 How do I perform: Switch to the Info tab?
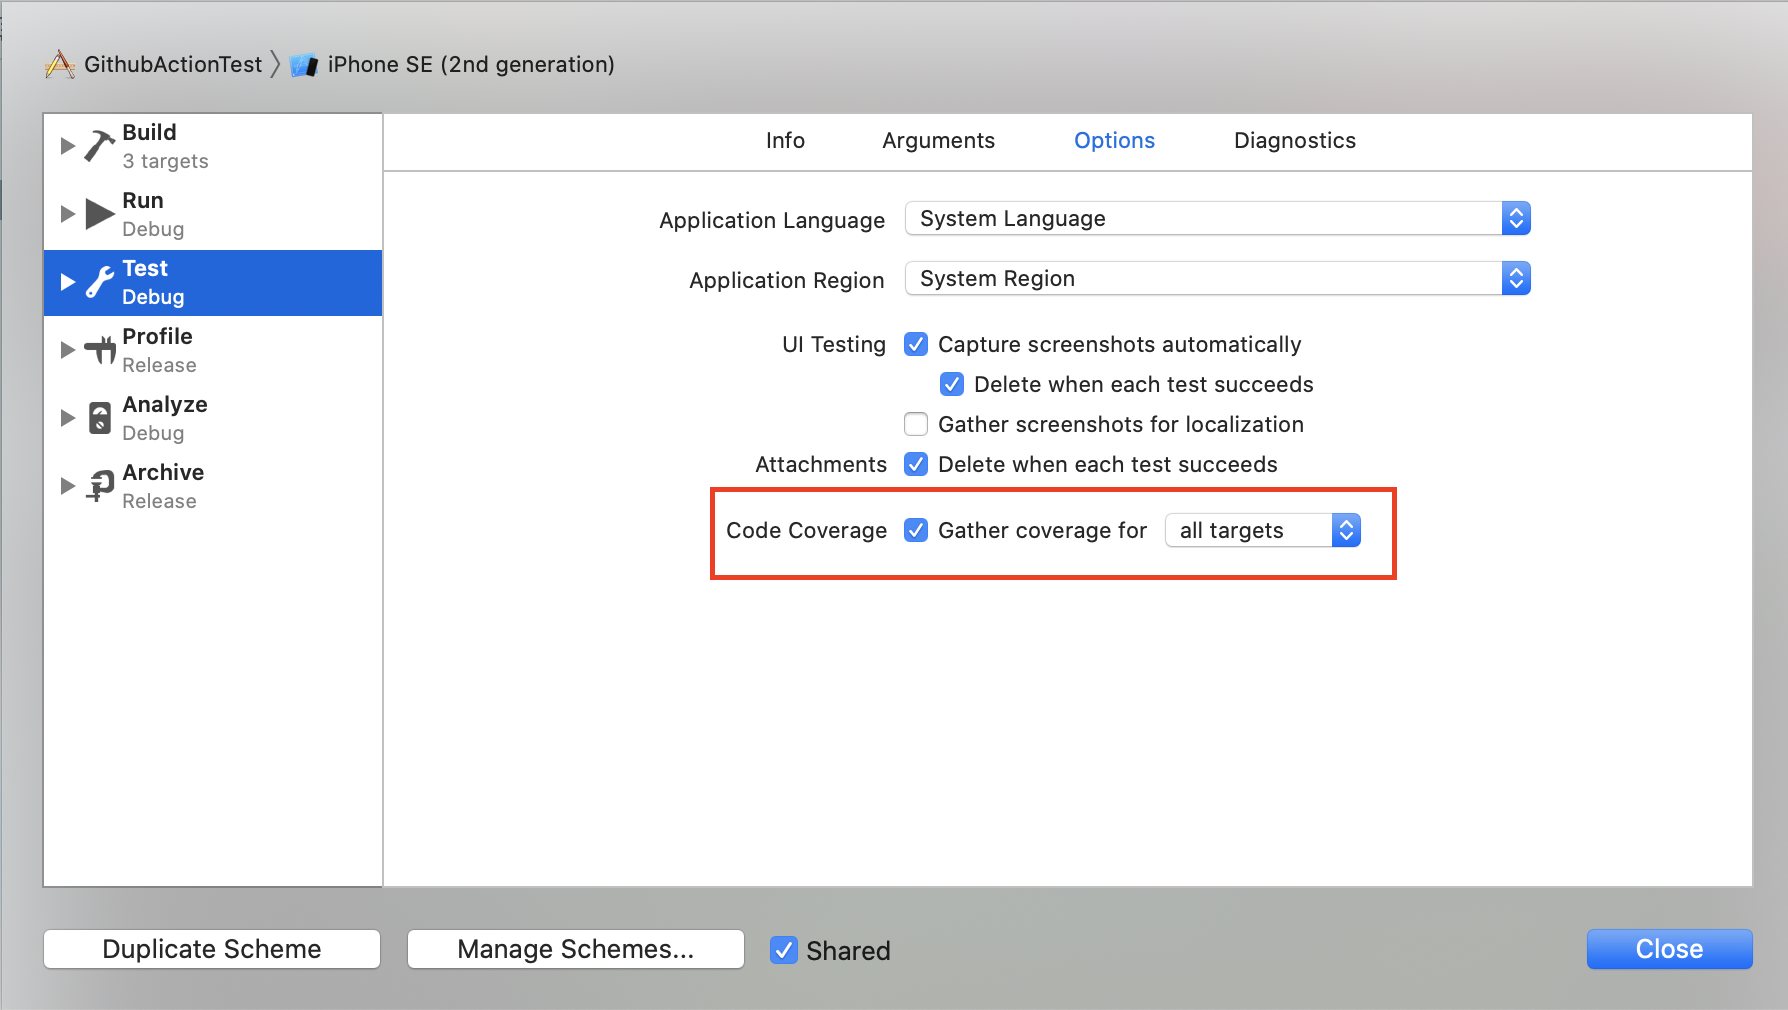(x=785, y=141)
